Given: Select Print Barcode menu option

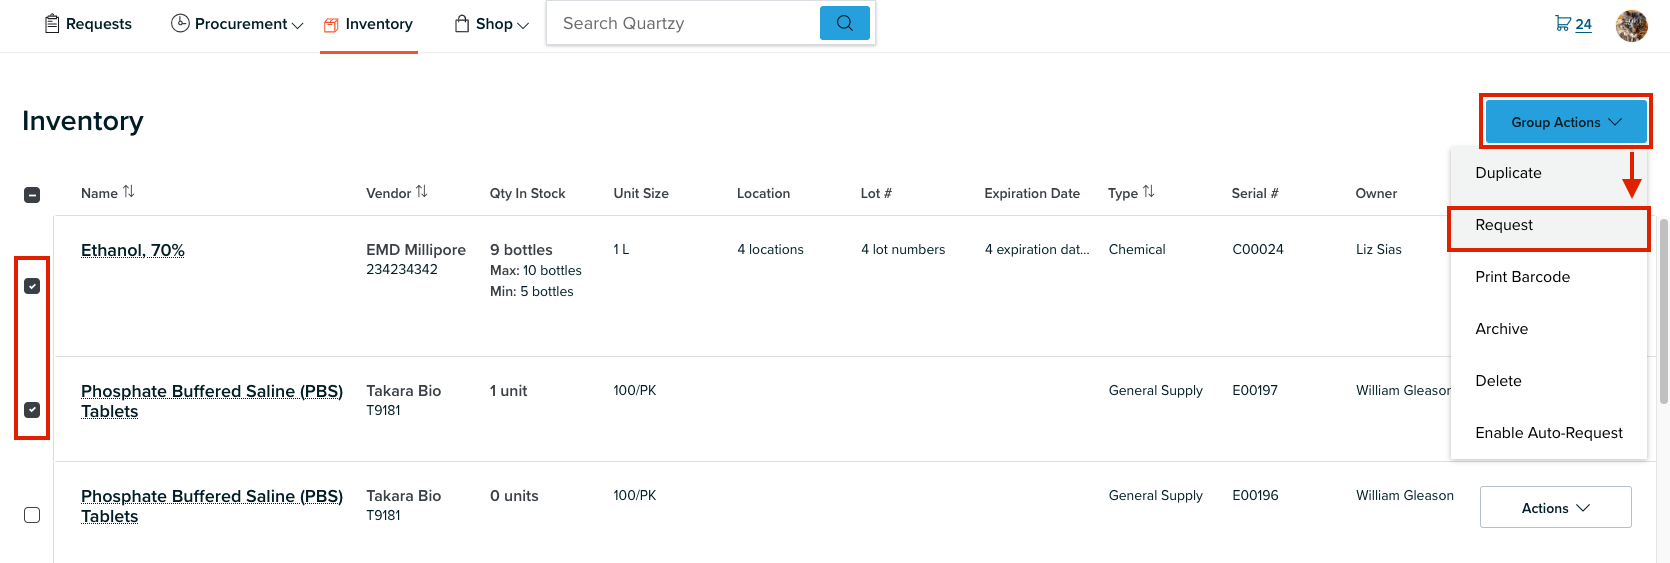Looking at the screenshot, I should 1548,277.
